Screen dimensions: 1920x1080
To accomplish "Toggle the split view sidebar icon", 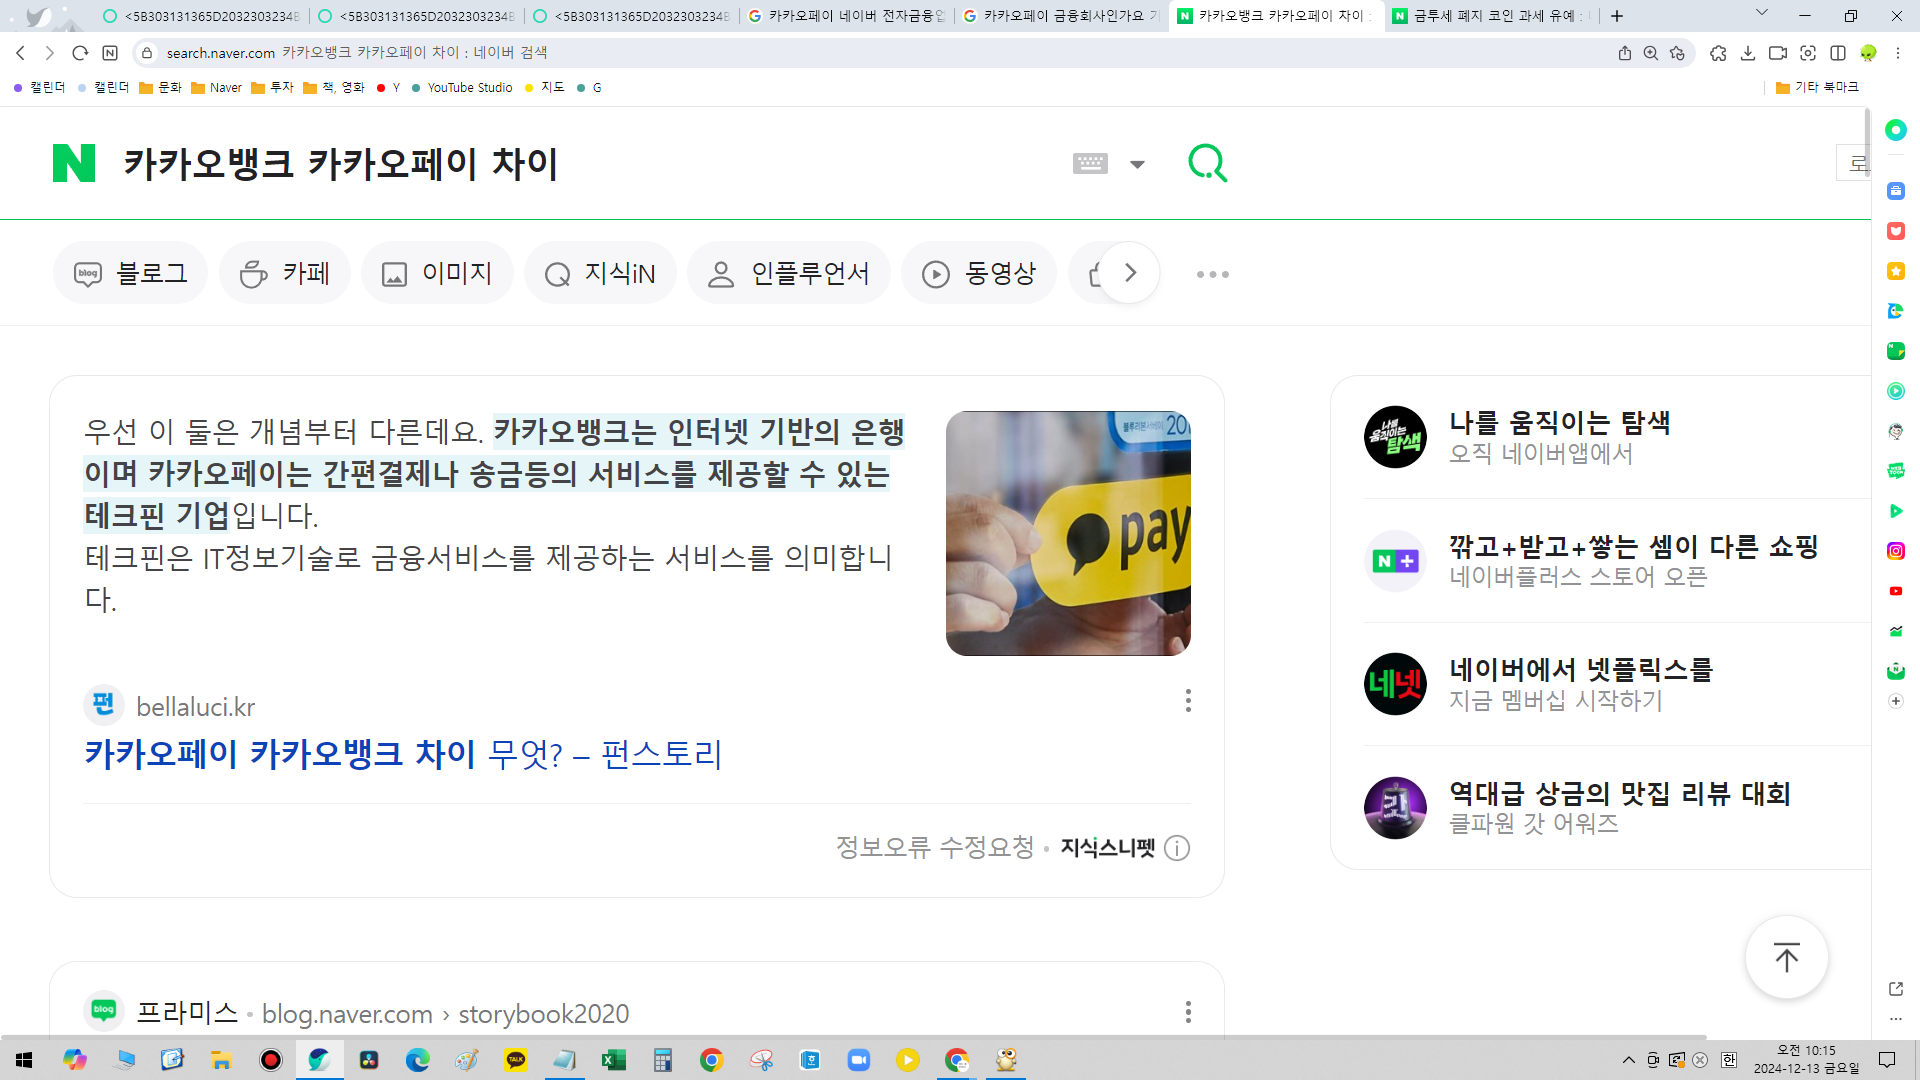I will [x=1838, y=53].
